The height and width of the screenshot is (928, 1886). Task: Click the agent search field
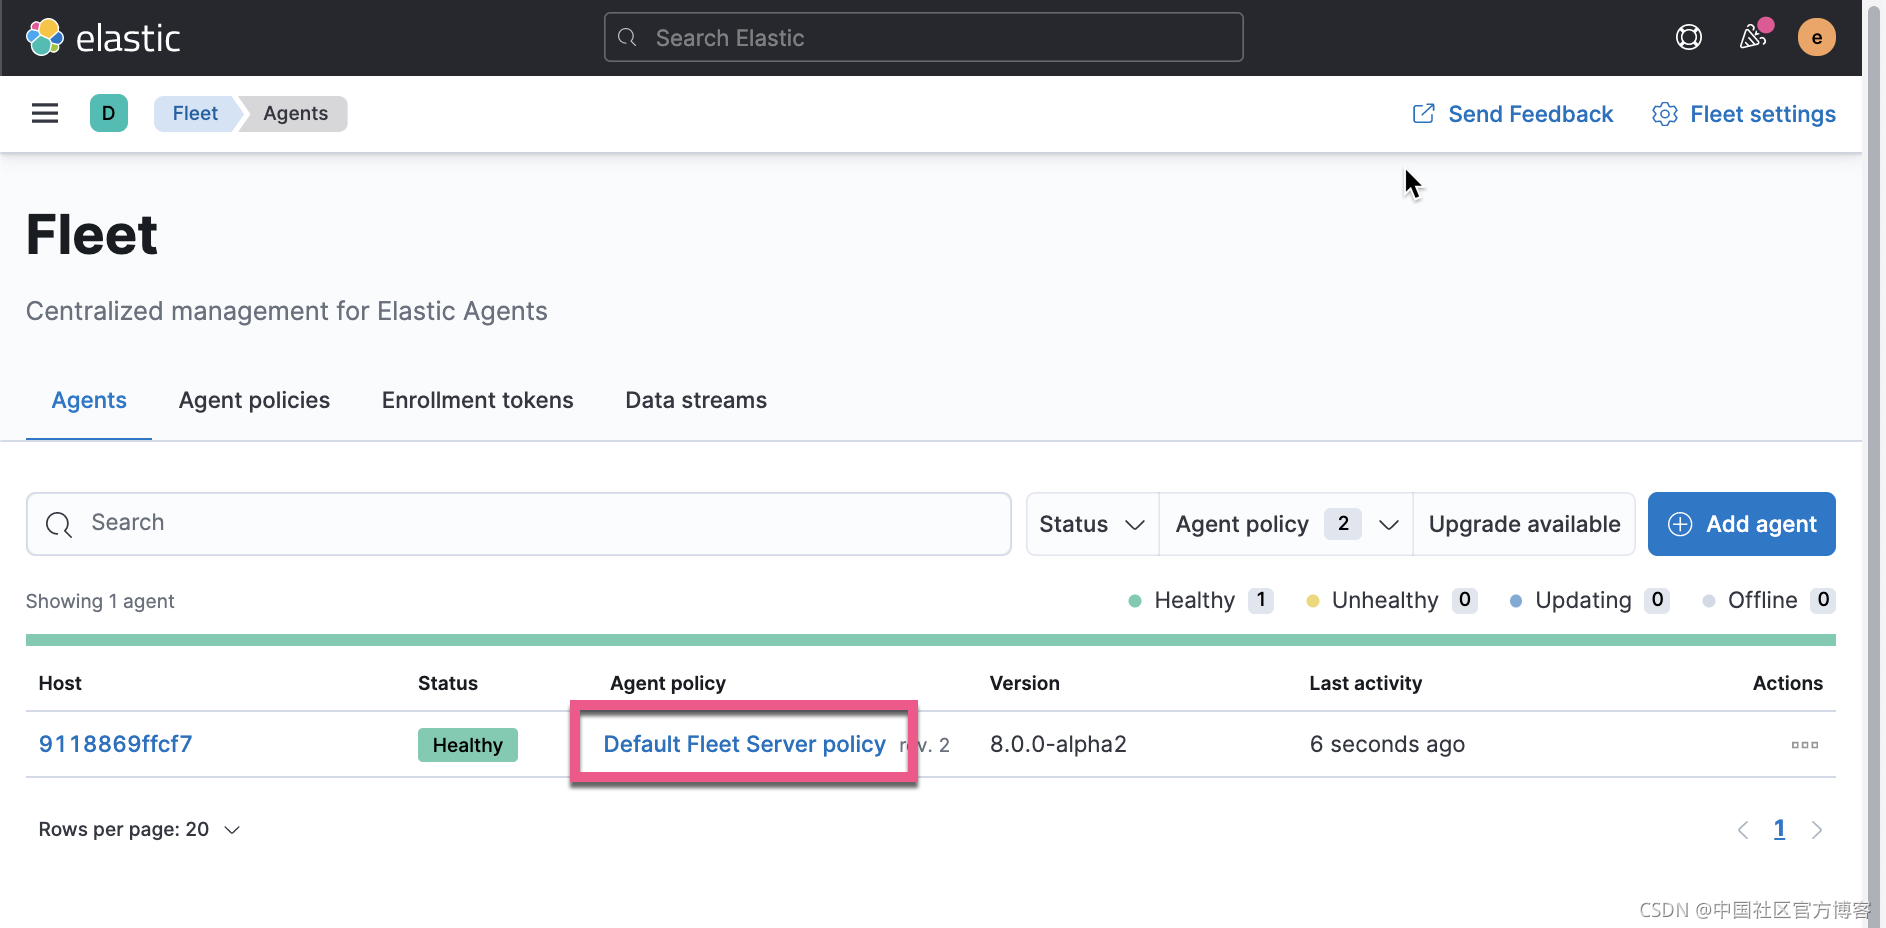[518, 524]
